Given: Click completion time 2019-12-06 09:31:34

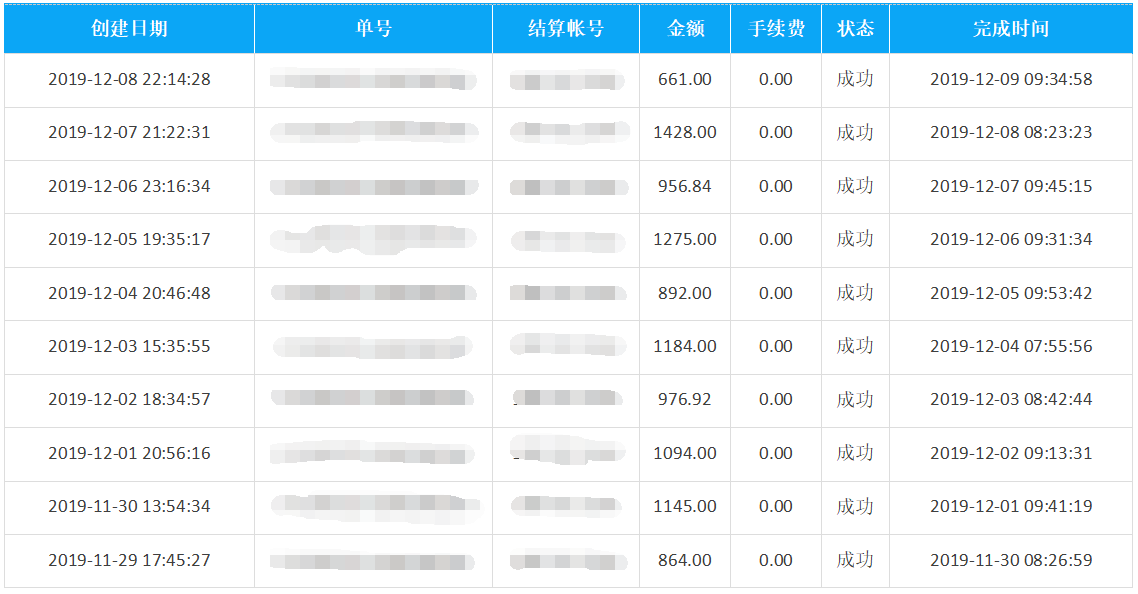Looking at the screenshot, I should 1011,239.
